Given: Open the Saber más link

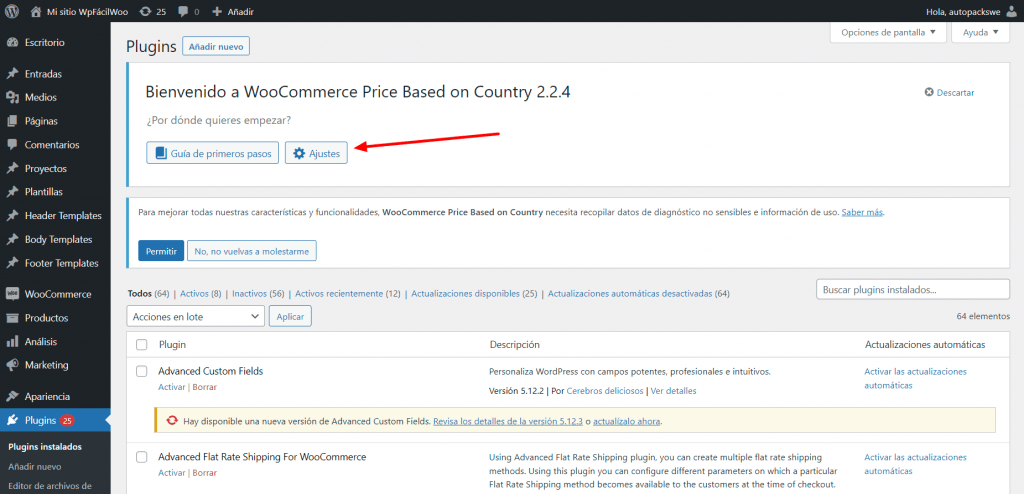Looking at the screenshot, I should point(862,212).
